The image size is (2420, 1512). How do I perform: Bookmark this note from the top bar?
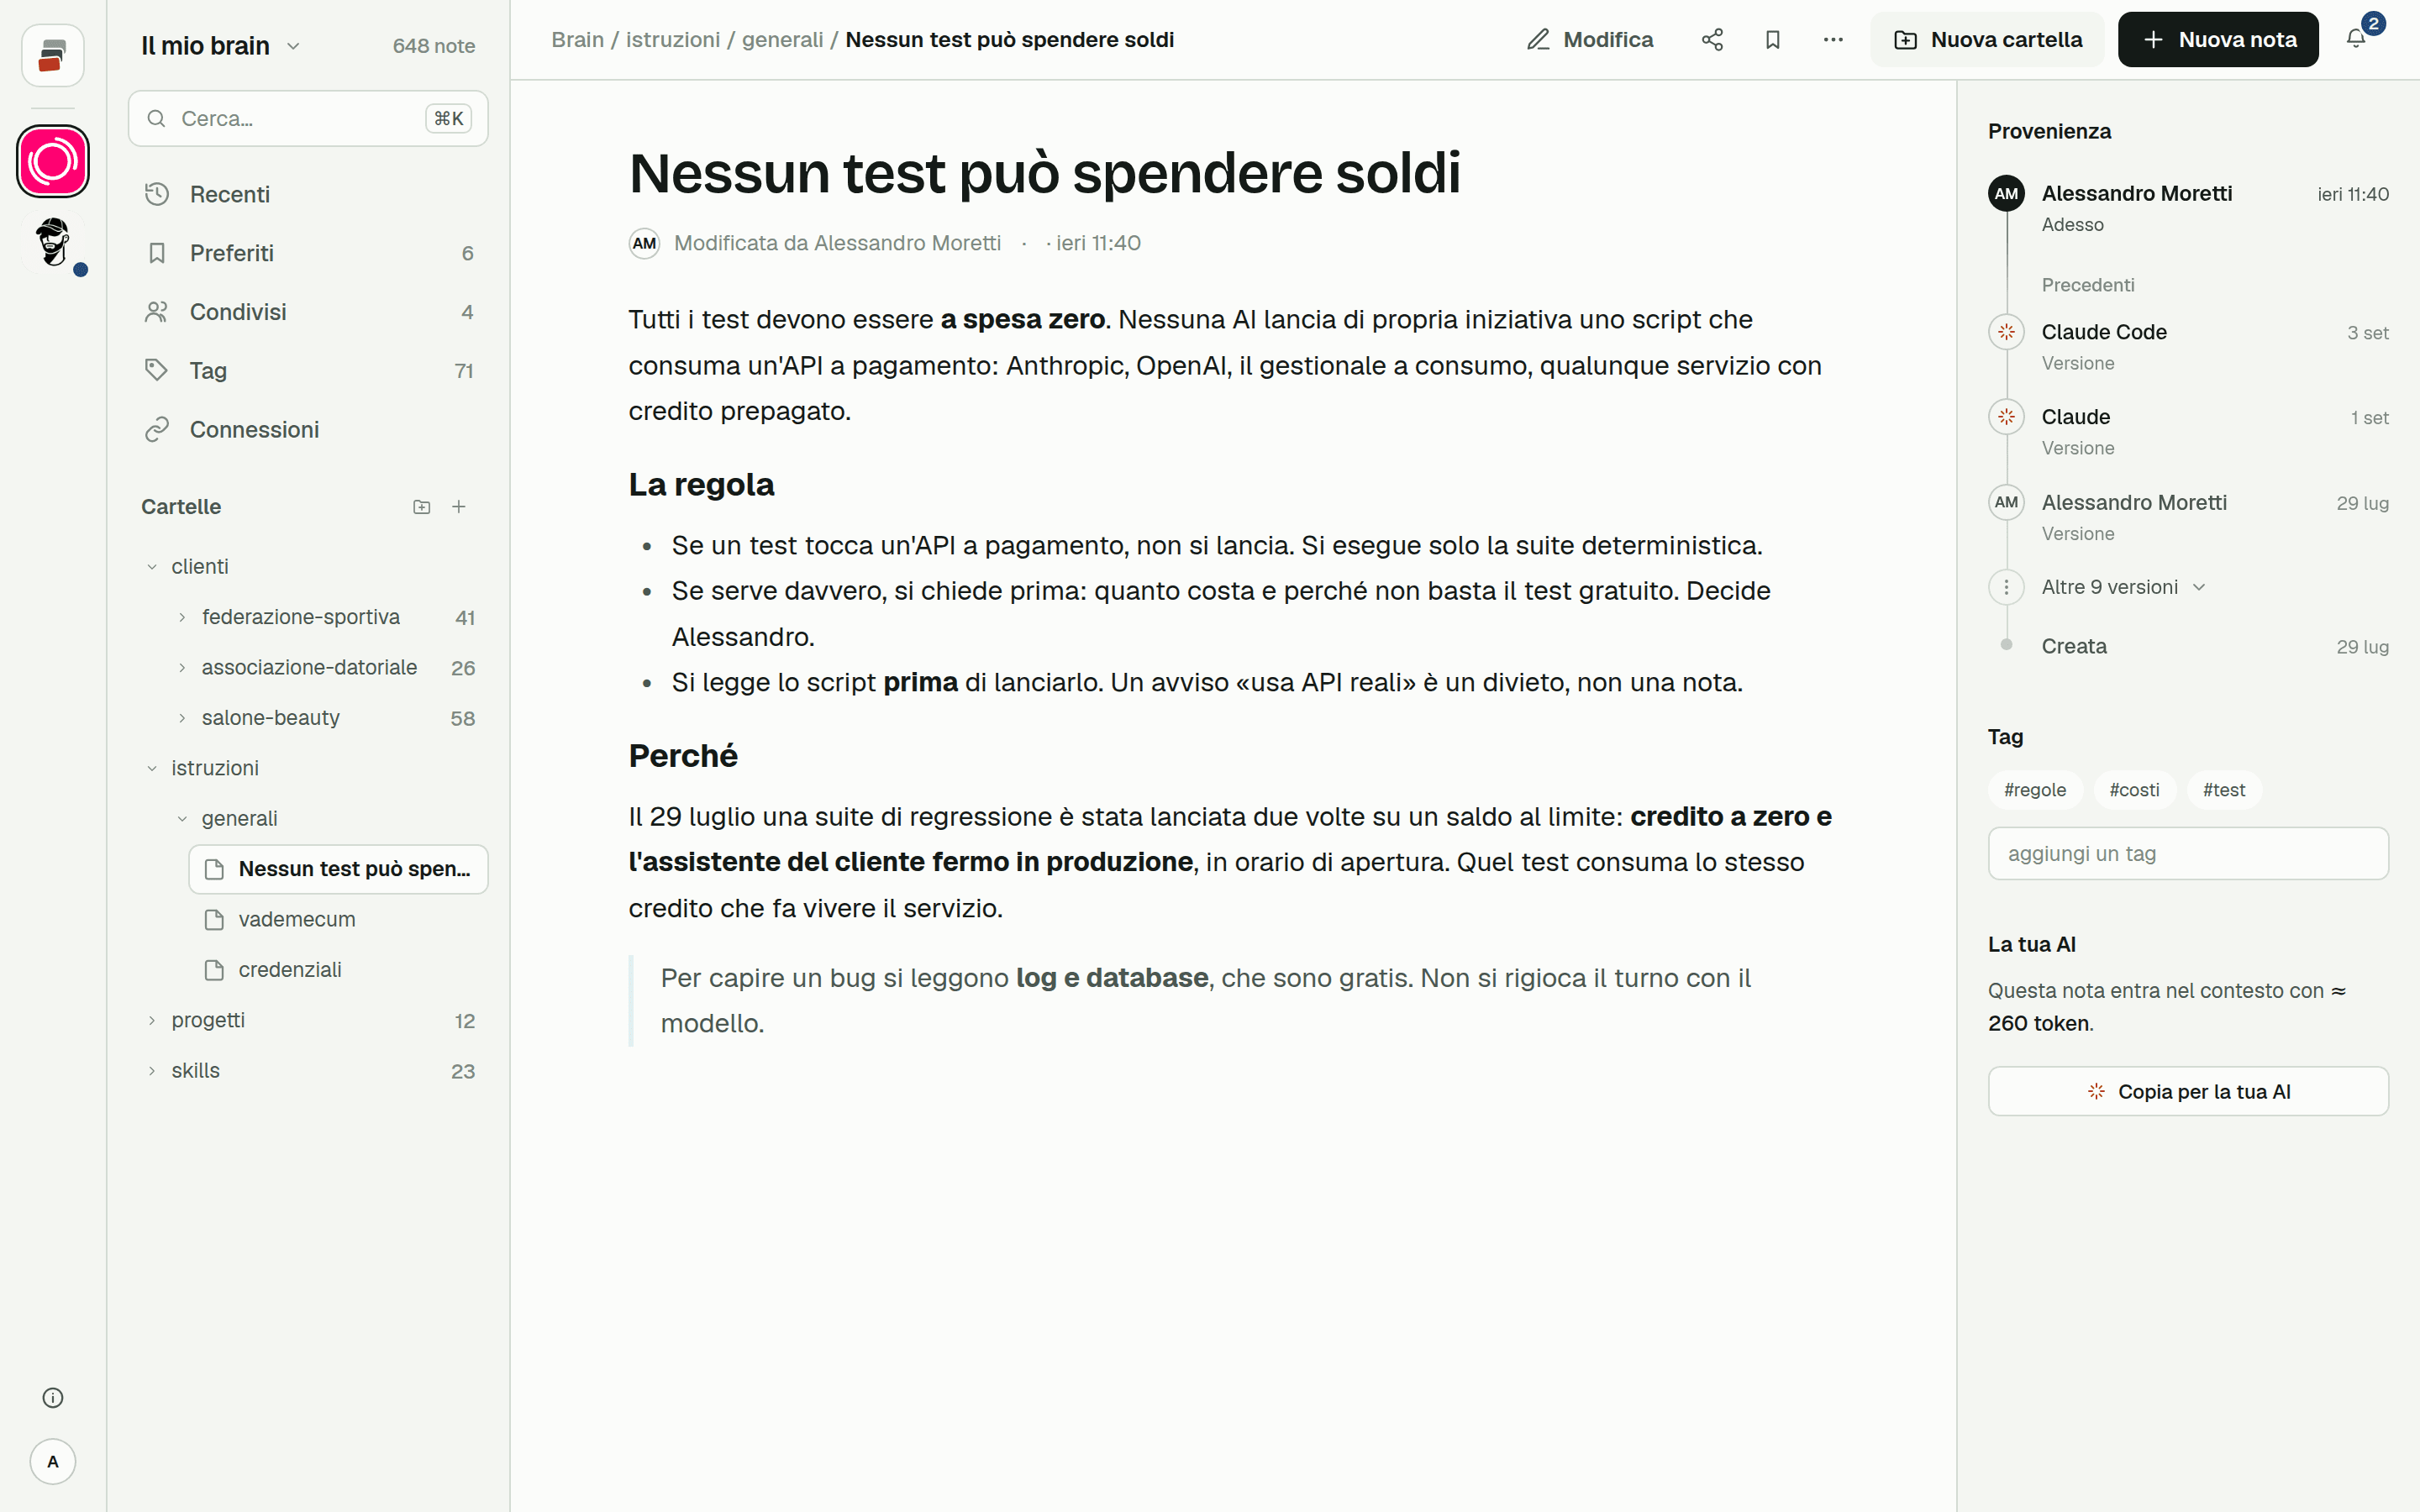point(1773,40)
